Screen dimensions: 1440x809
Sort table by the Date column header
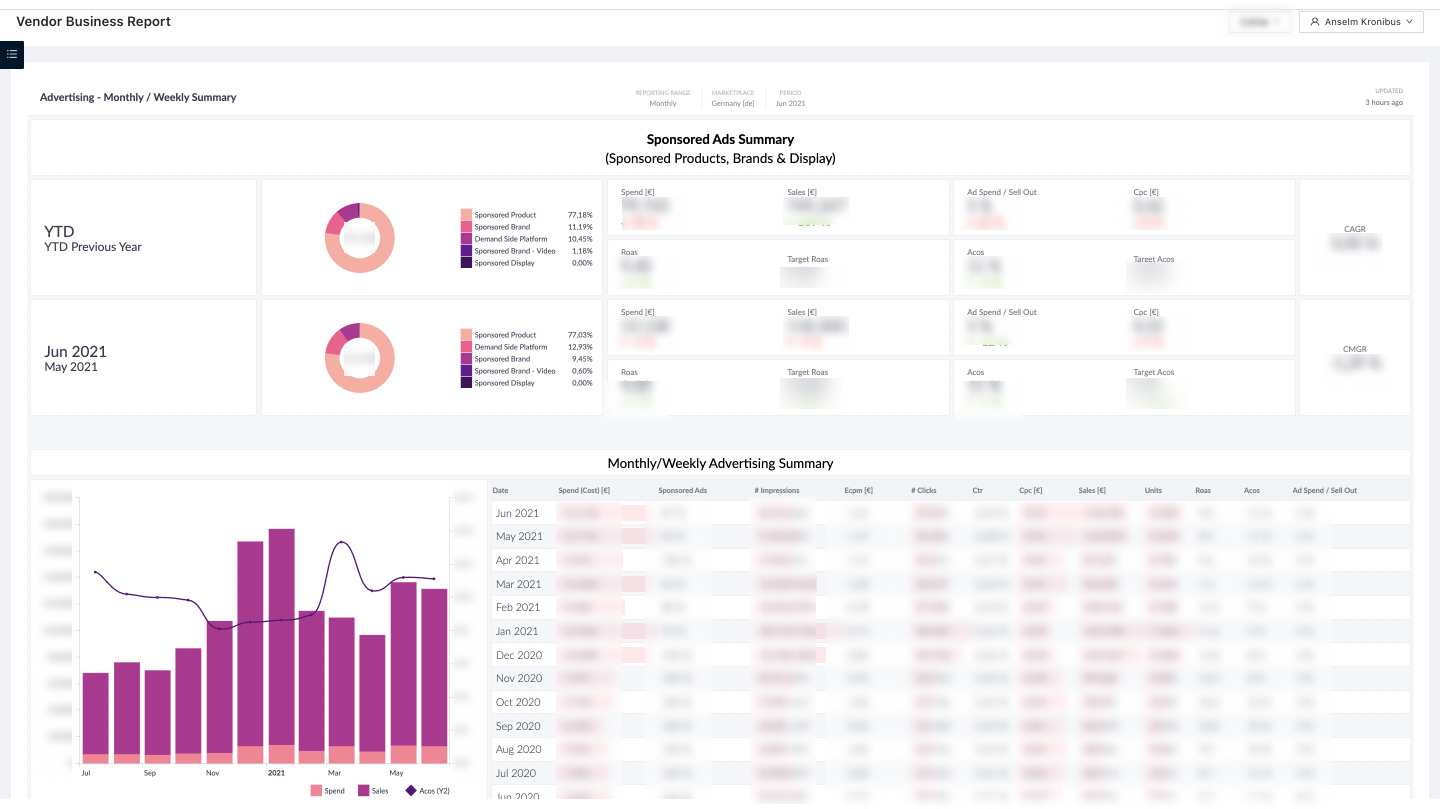pyautogui.click(x=500, y=491)
